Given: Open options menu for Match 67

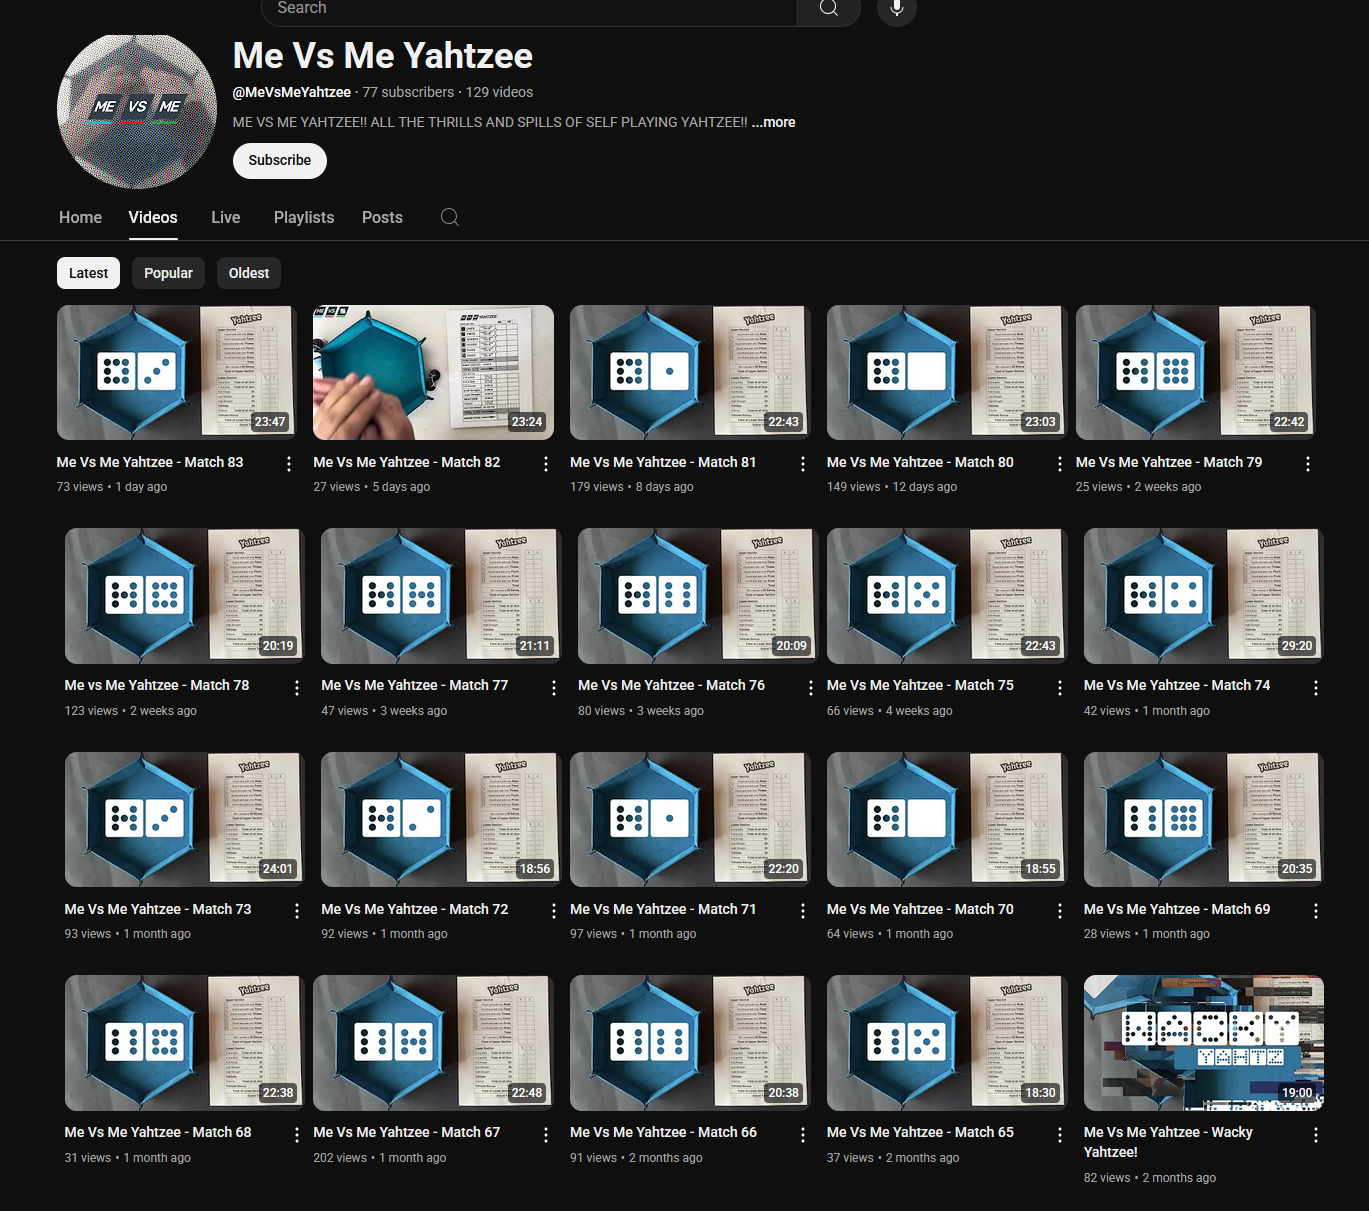Looking at the screenshot, I should pos(546,1135).
